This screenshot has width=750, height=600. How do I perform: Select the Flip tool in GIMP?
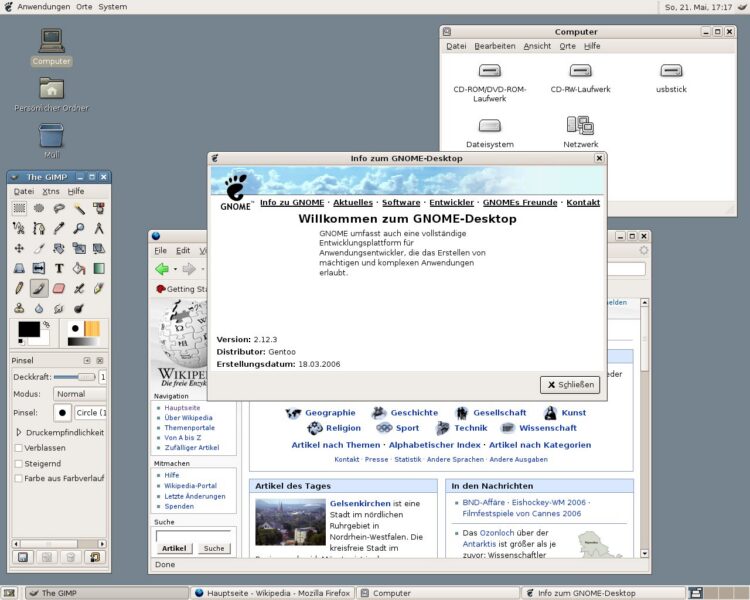point(39,268)
